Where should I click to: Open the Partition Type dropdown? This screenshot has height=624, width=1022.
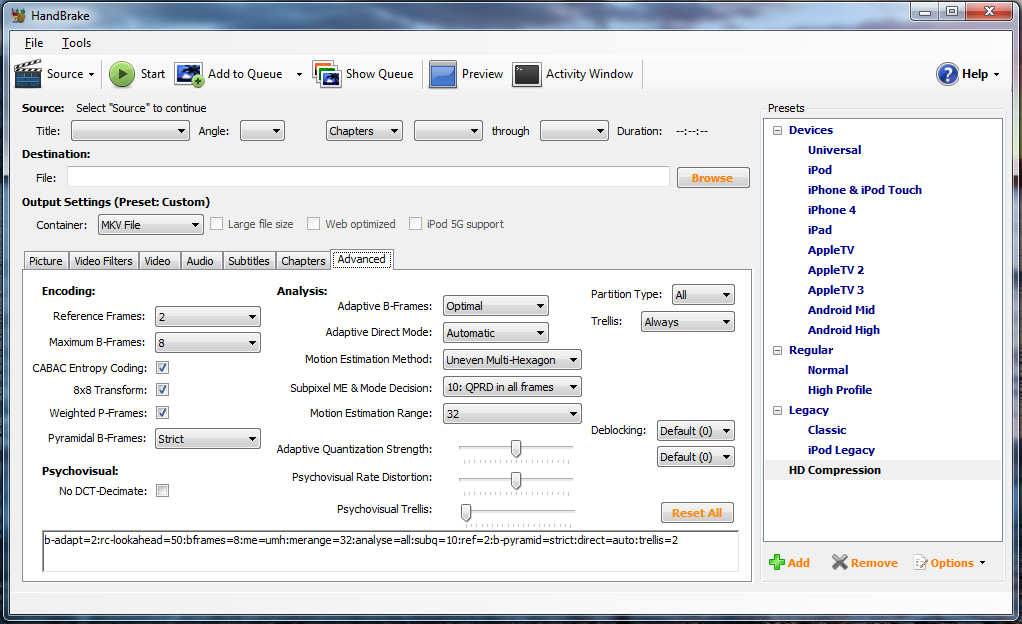[703, 295]
